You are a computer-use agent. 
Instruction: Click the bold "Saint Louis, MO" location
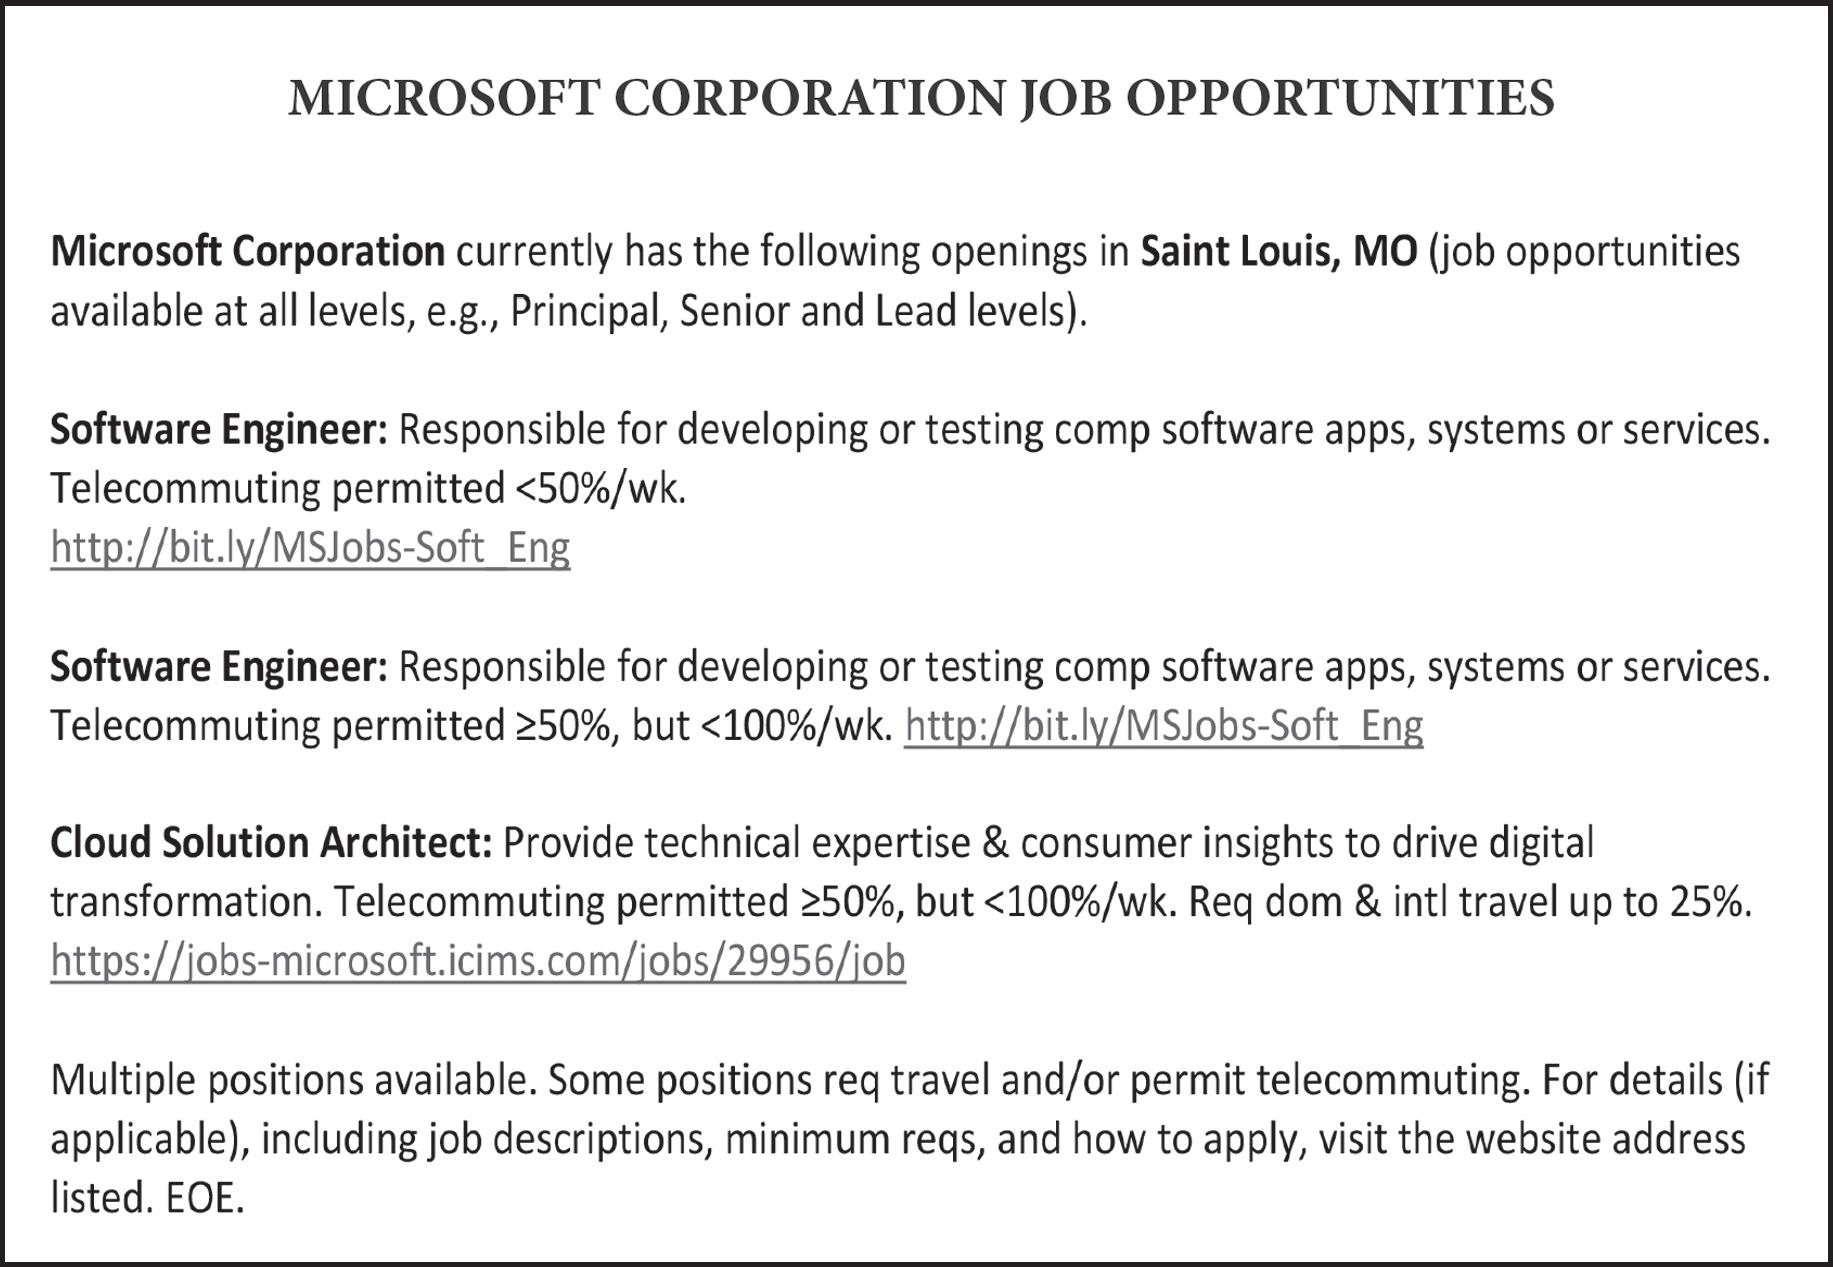1279,251
